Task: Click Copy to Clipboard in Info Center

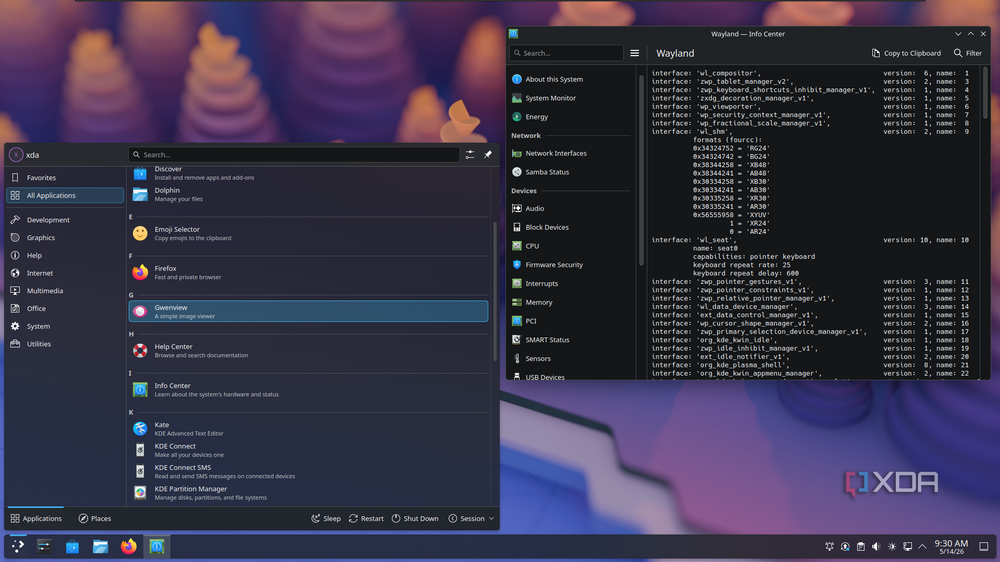Action: click(906, 53)
